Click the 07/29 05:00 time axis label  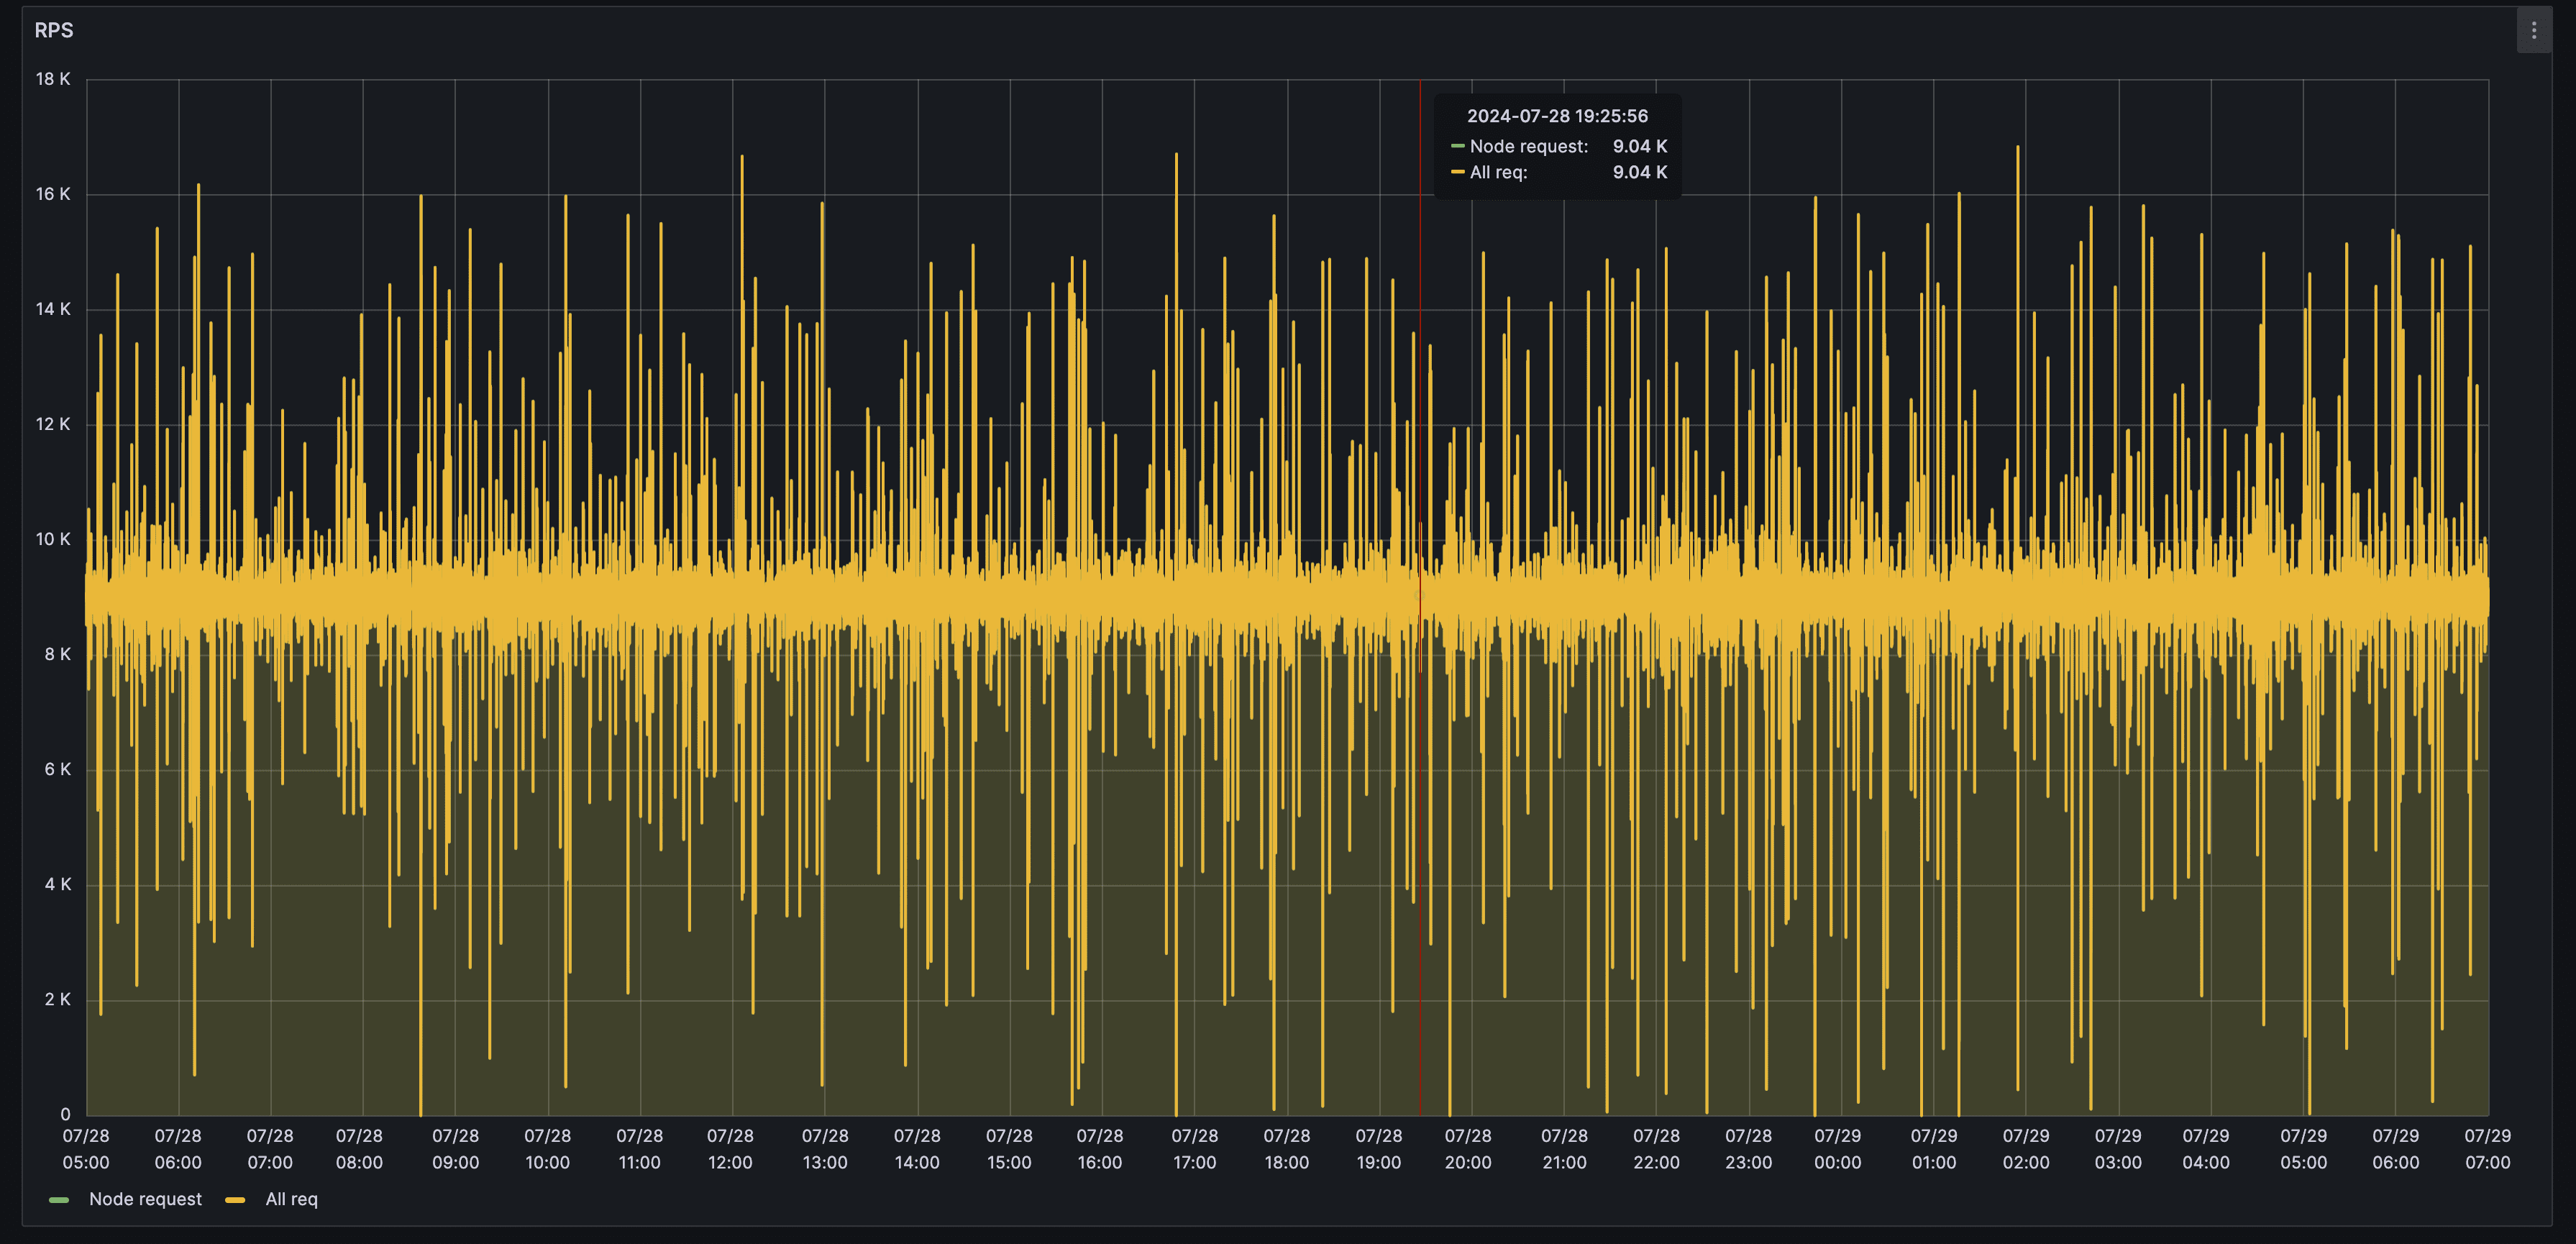click(x=2304, y=1149)
